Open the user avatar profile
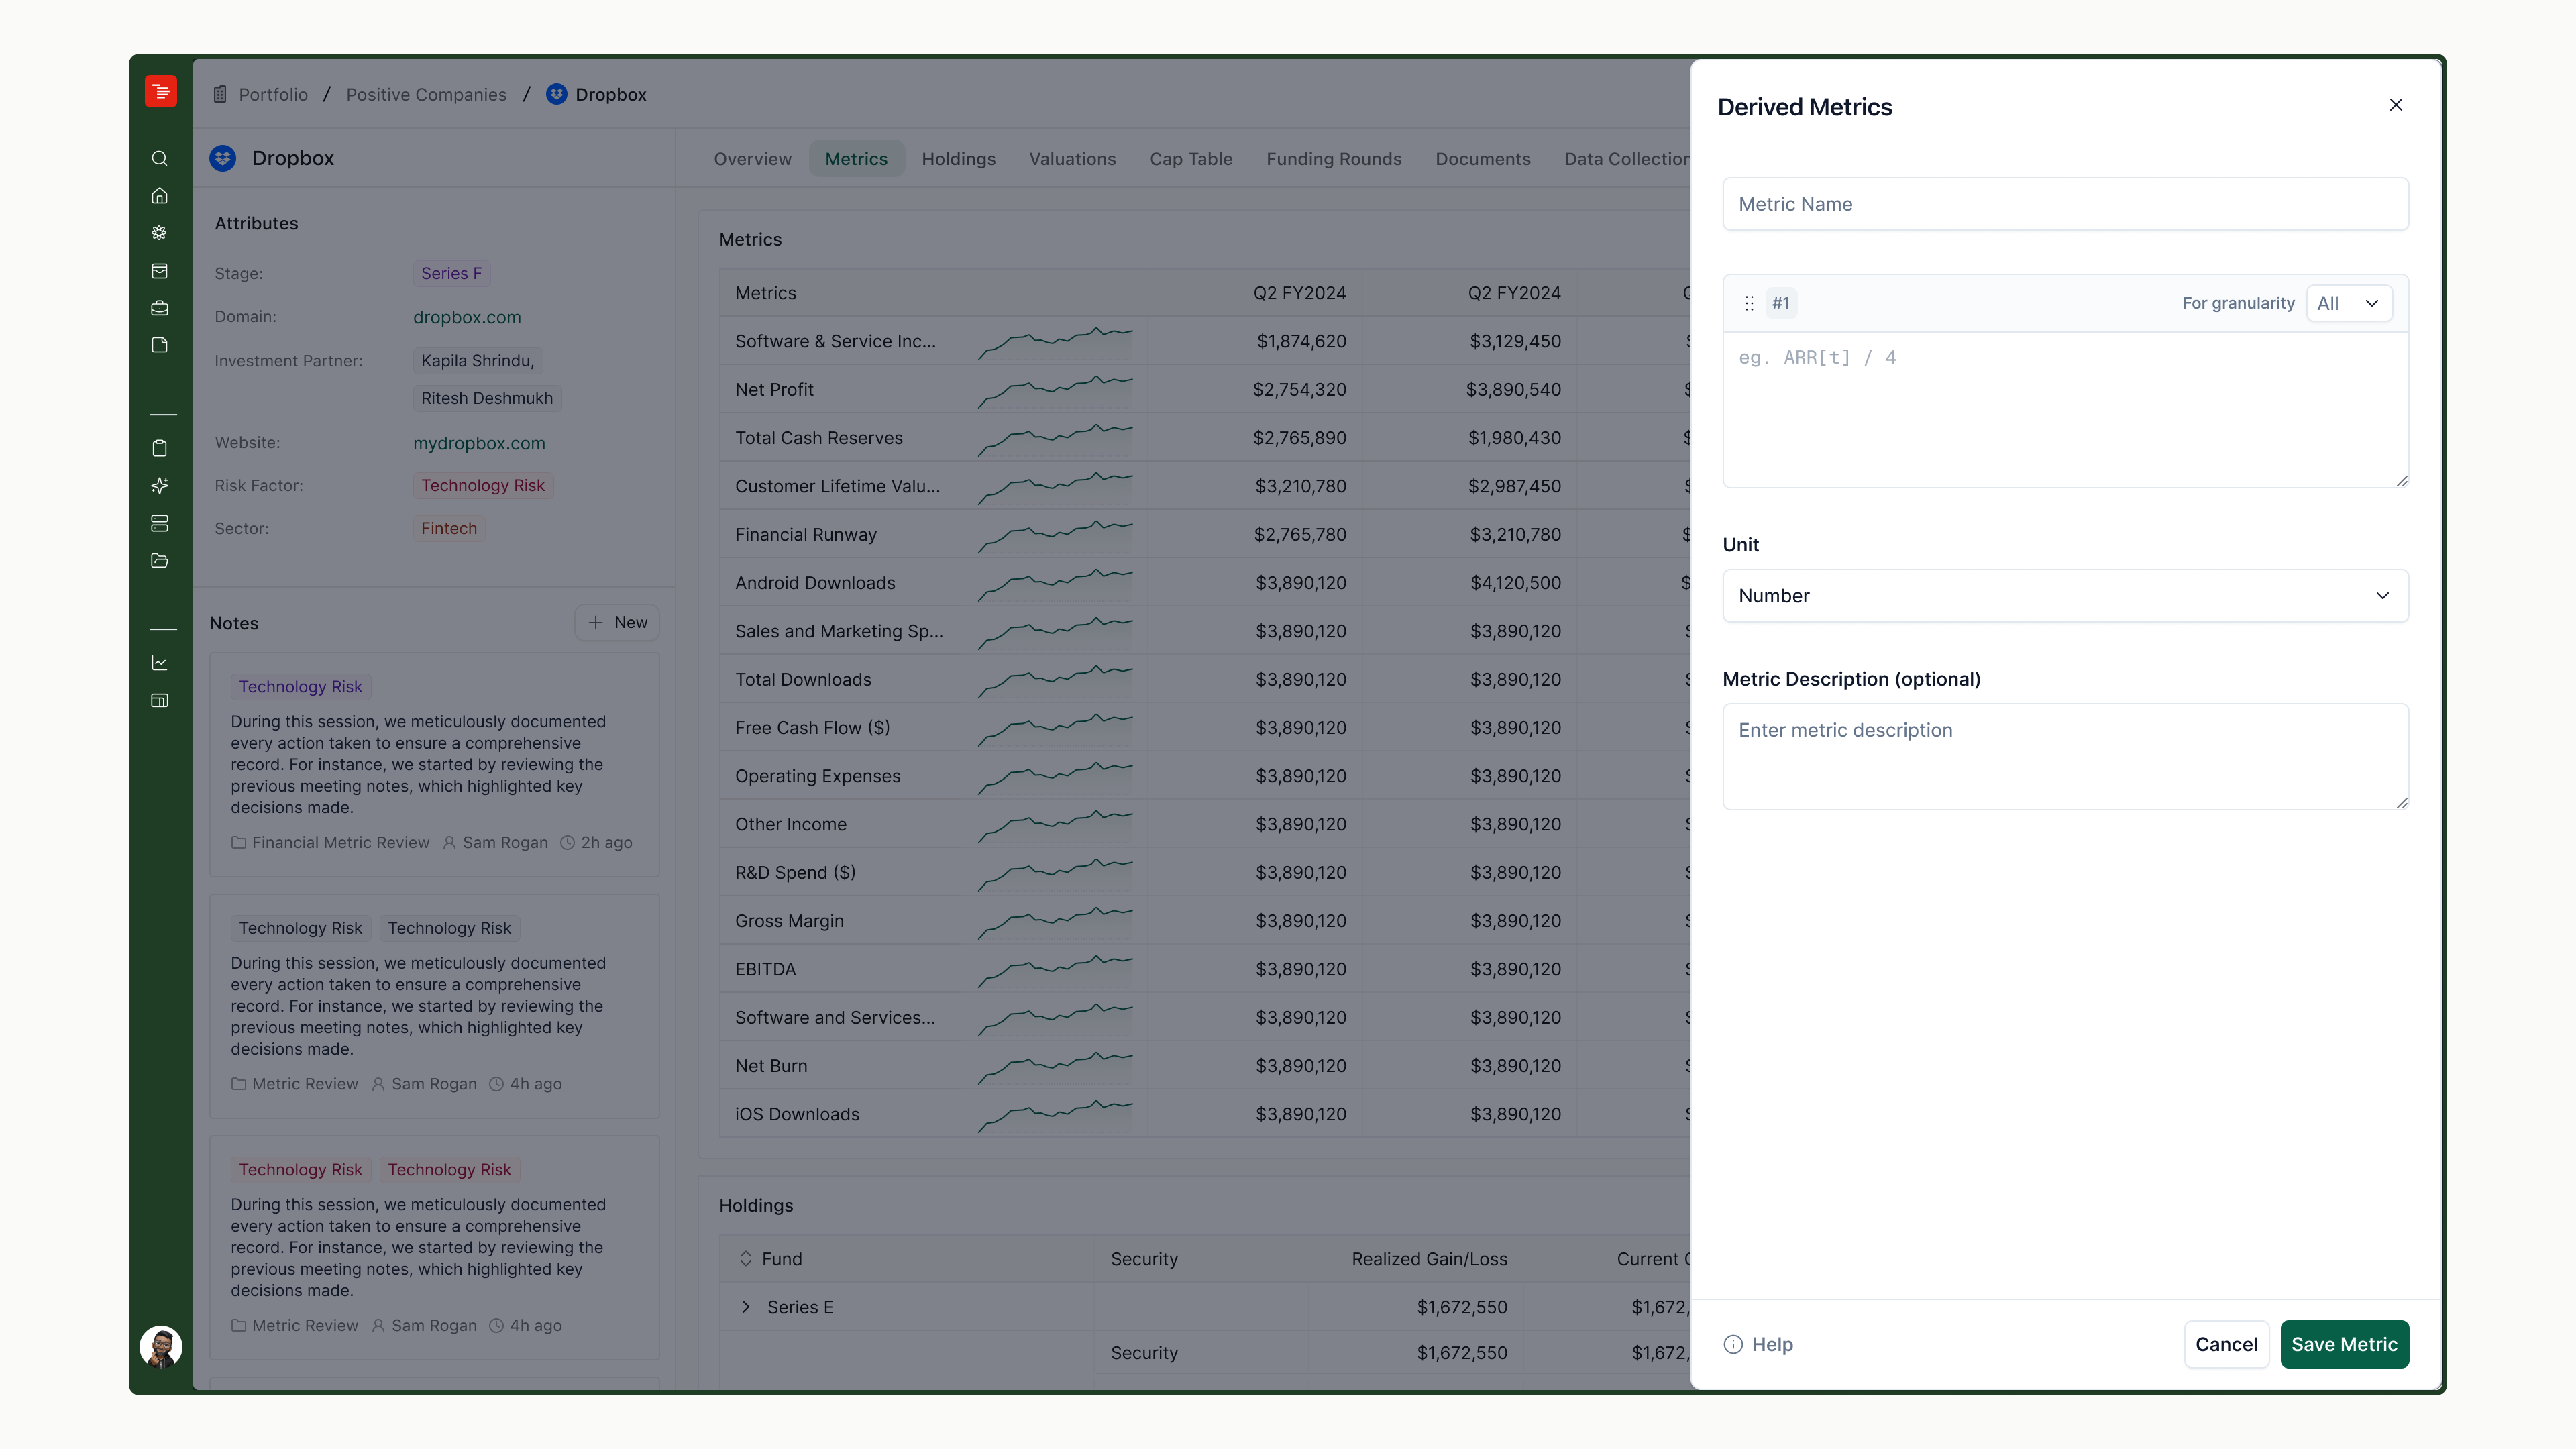This screenshot has width=2576, height=1449. point(160,1346)
